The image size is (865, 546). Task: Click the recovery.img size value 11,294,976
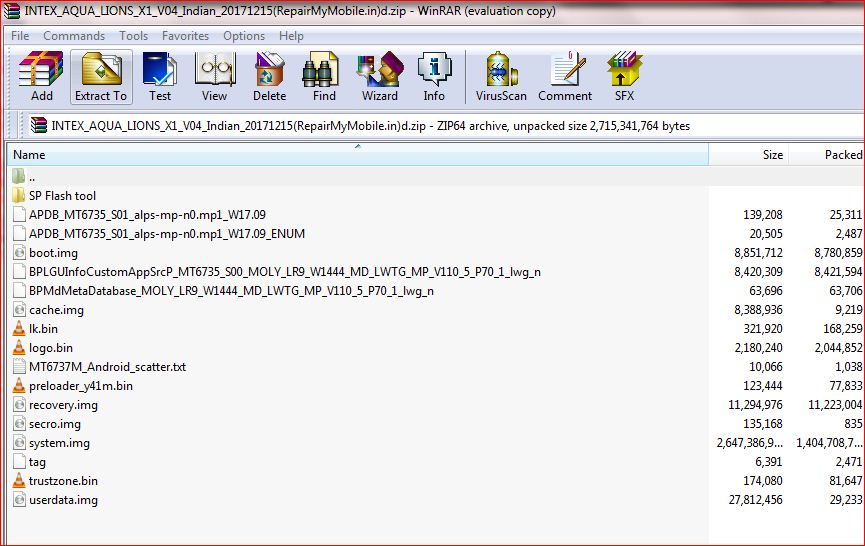point(755,405)
